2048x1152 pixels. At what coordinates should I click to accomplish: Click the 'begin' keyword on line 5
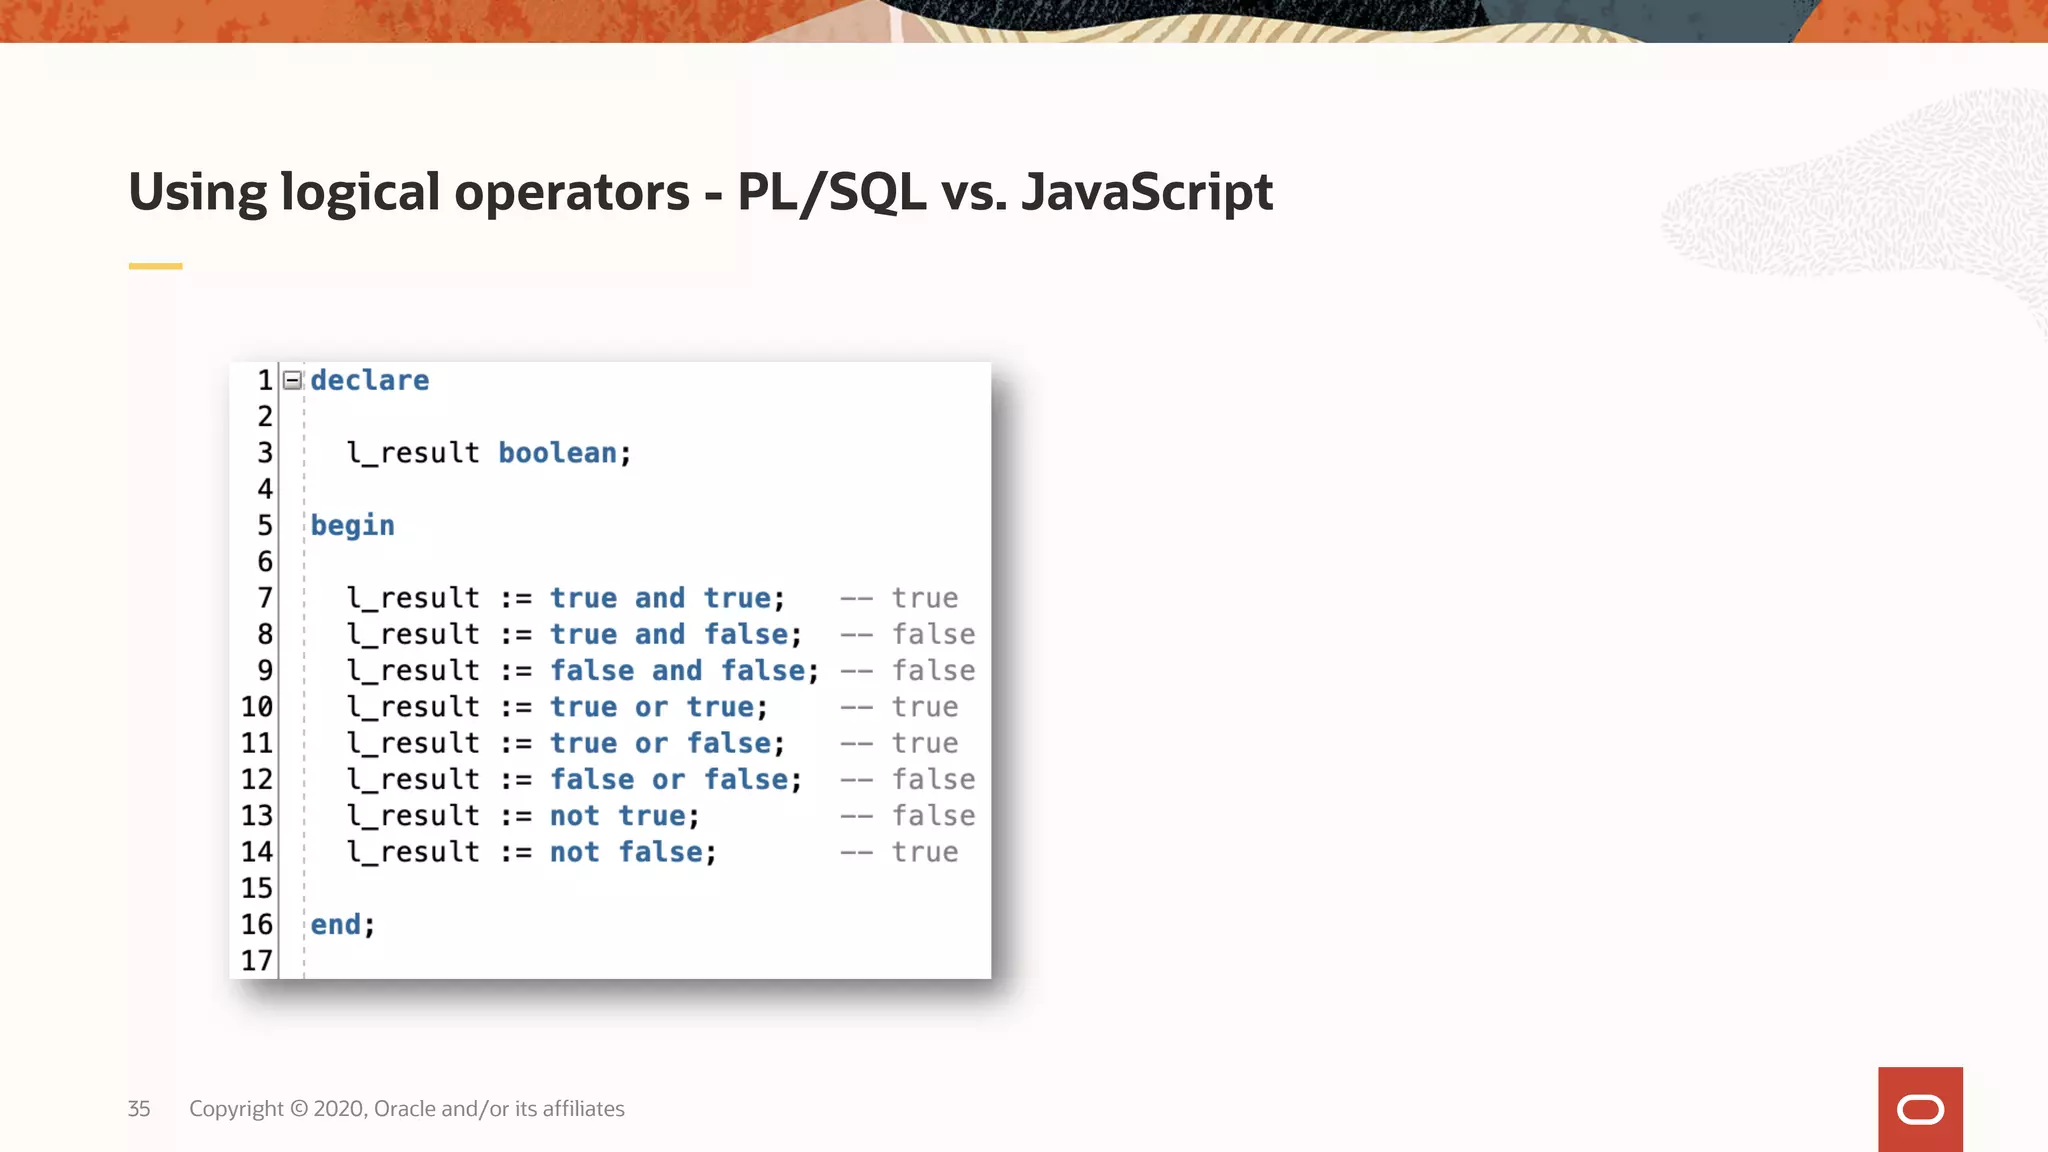tap(352, 526)
